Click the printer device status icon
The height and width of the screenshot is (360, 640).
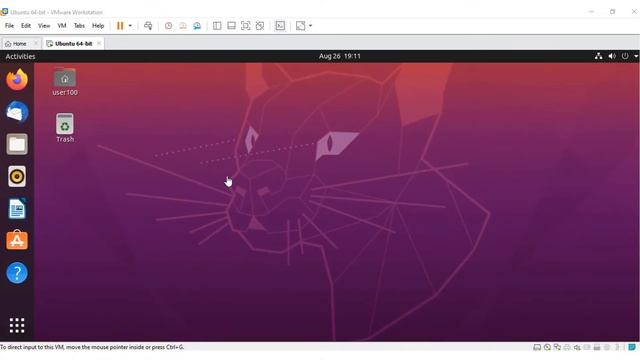[567, 347]
